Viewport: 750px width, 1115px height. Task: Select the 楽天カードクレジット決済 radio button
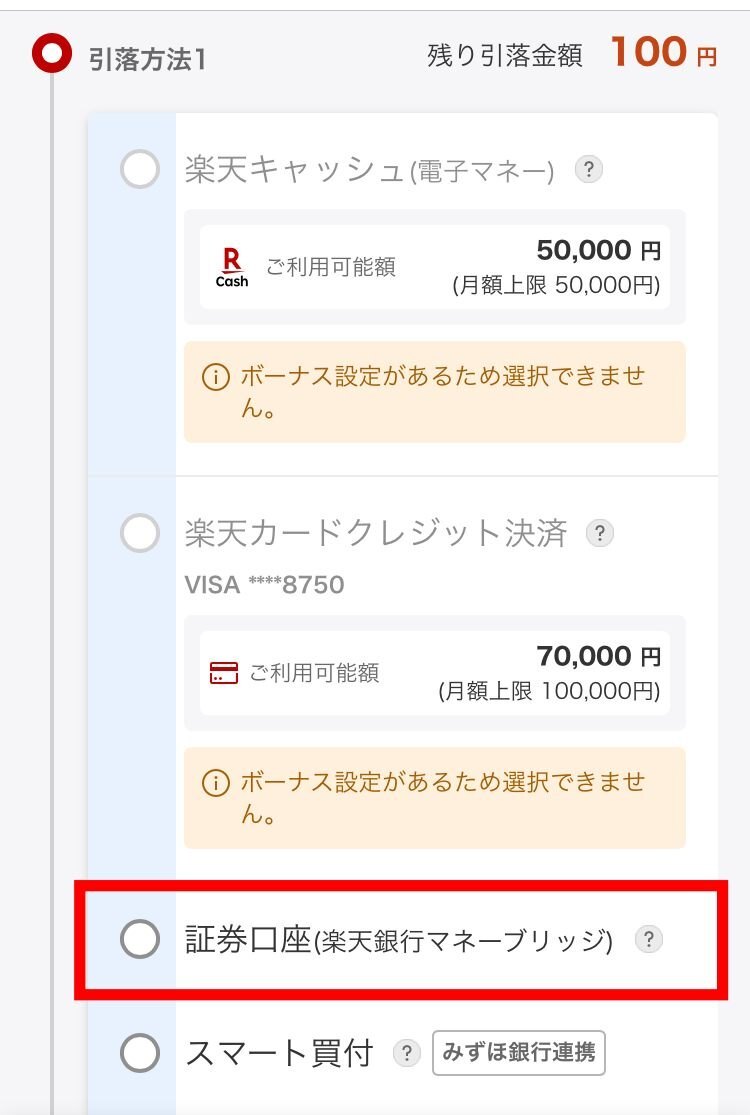coord(140,533)
